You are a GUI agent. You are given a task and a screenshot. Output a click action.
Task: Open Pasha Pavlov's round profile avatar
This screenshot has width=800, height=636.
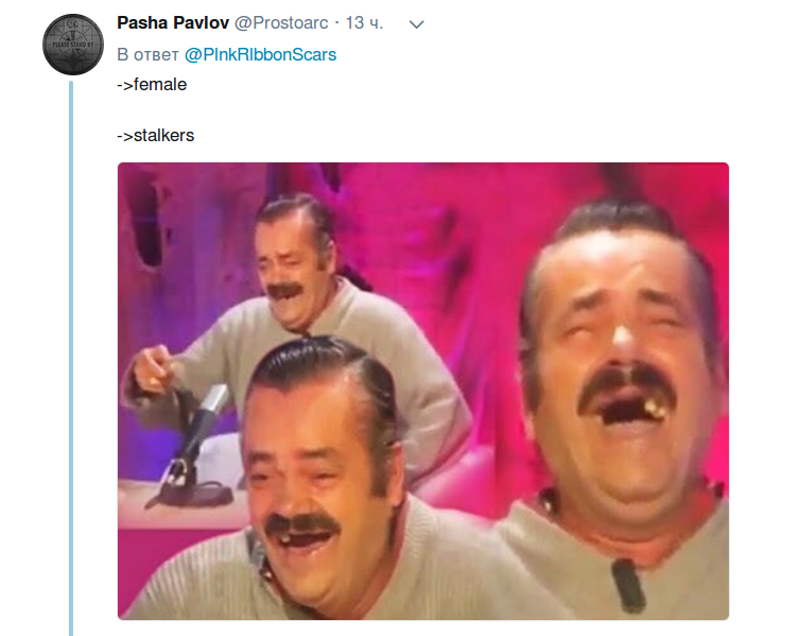pyautogui.click(x=73, y=44)
